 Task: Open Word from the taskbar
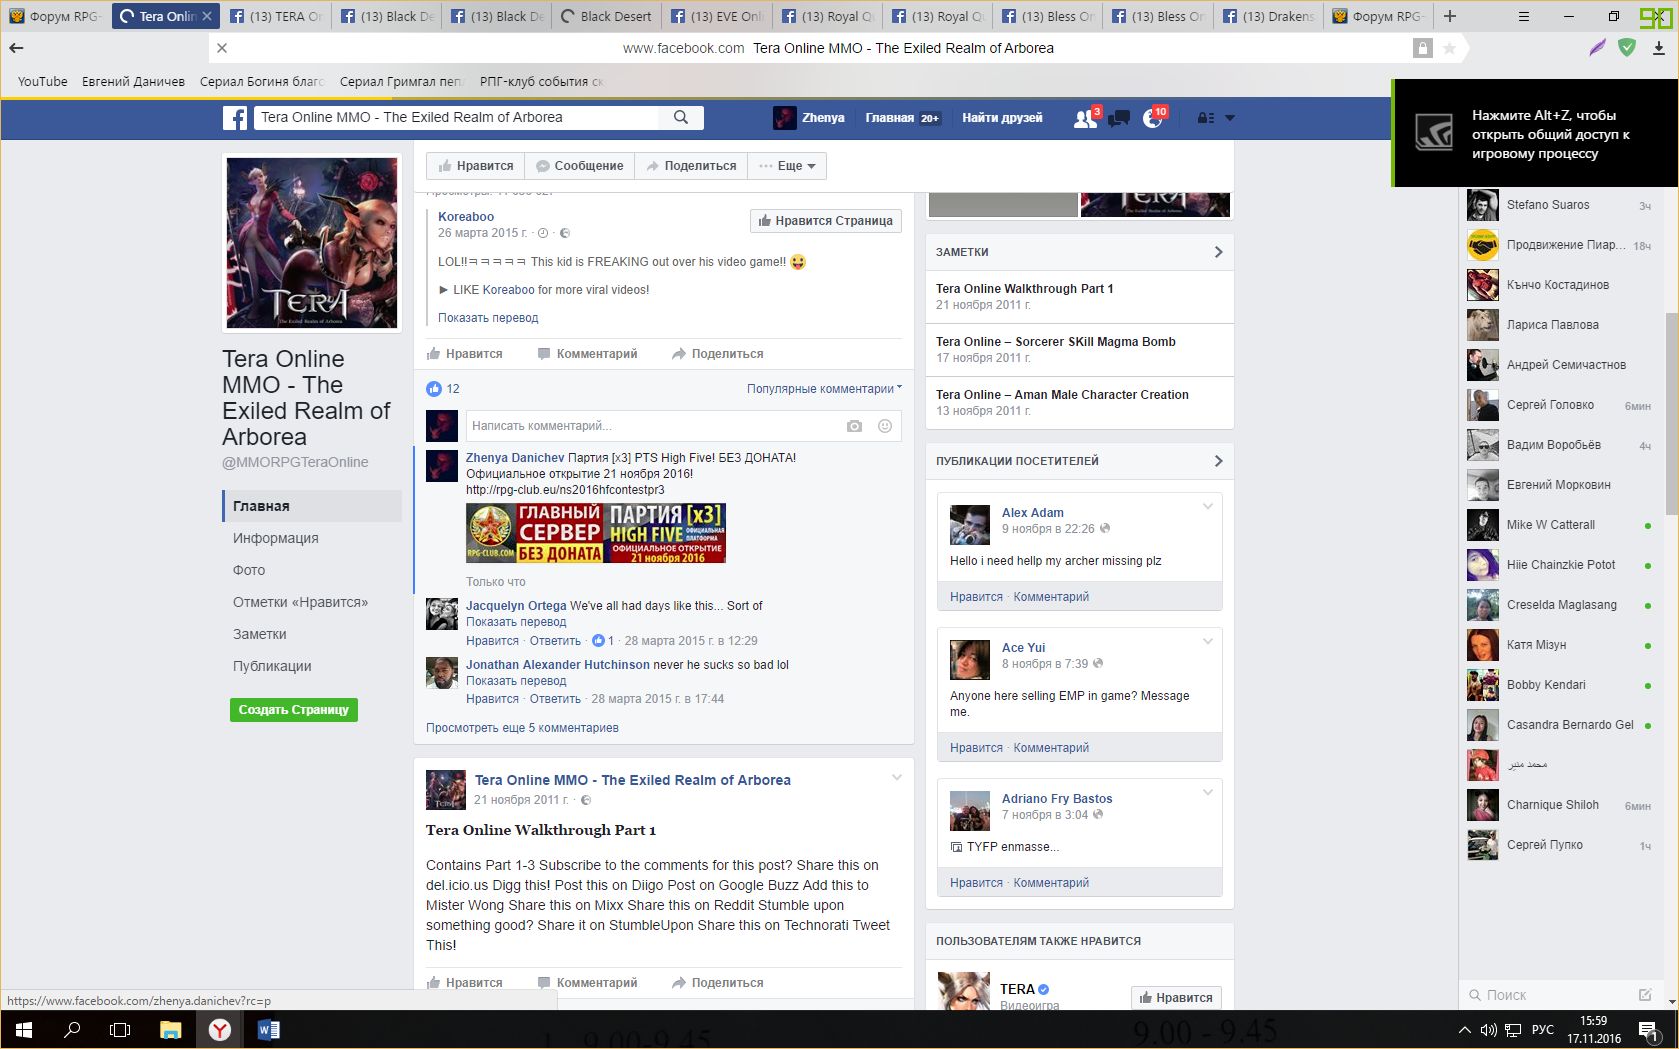(268, 1029)
